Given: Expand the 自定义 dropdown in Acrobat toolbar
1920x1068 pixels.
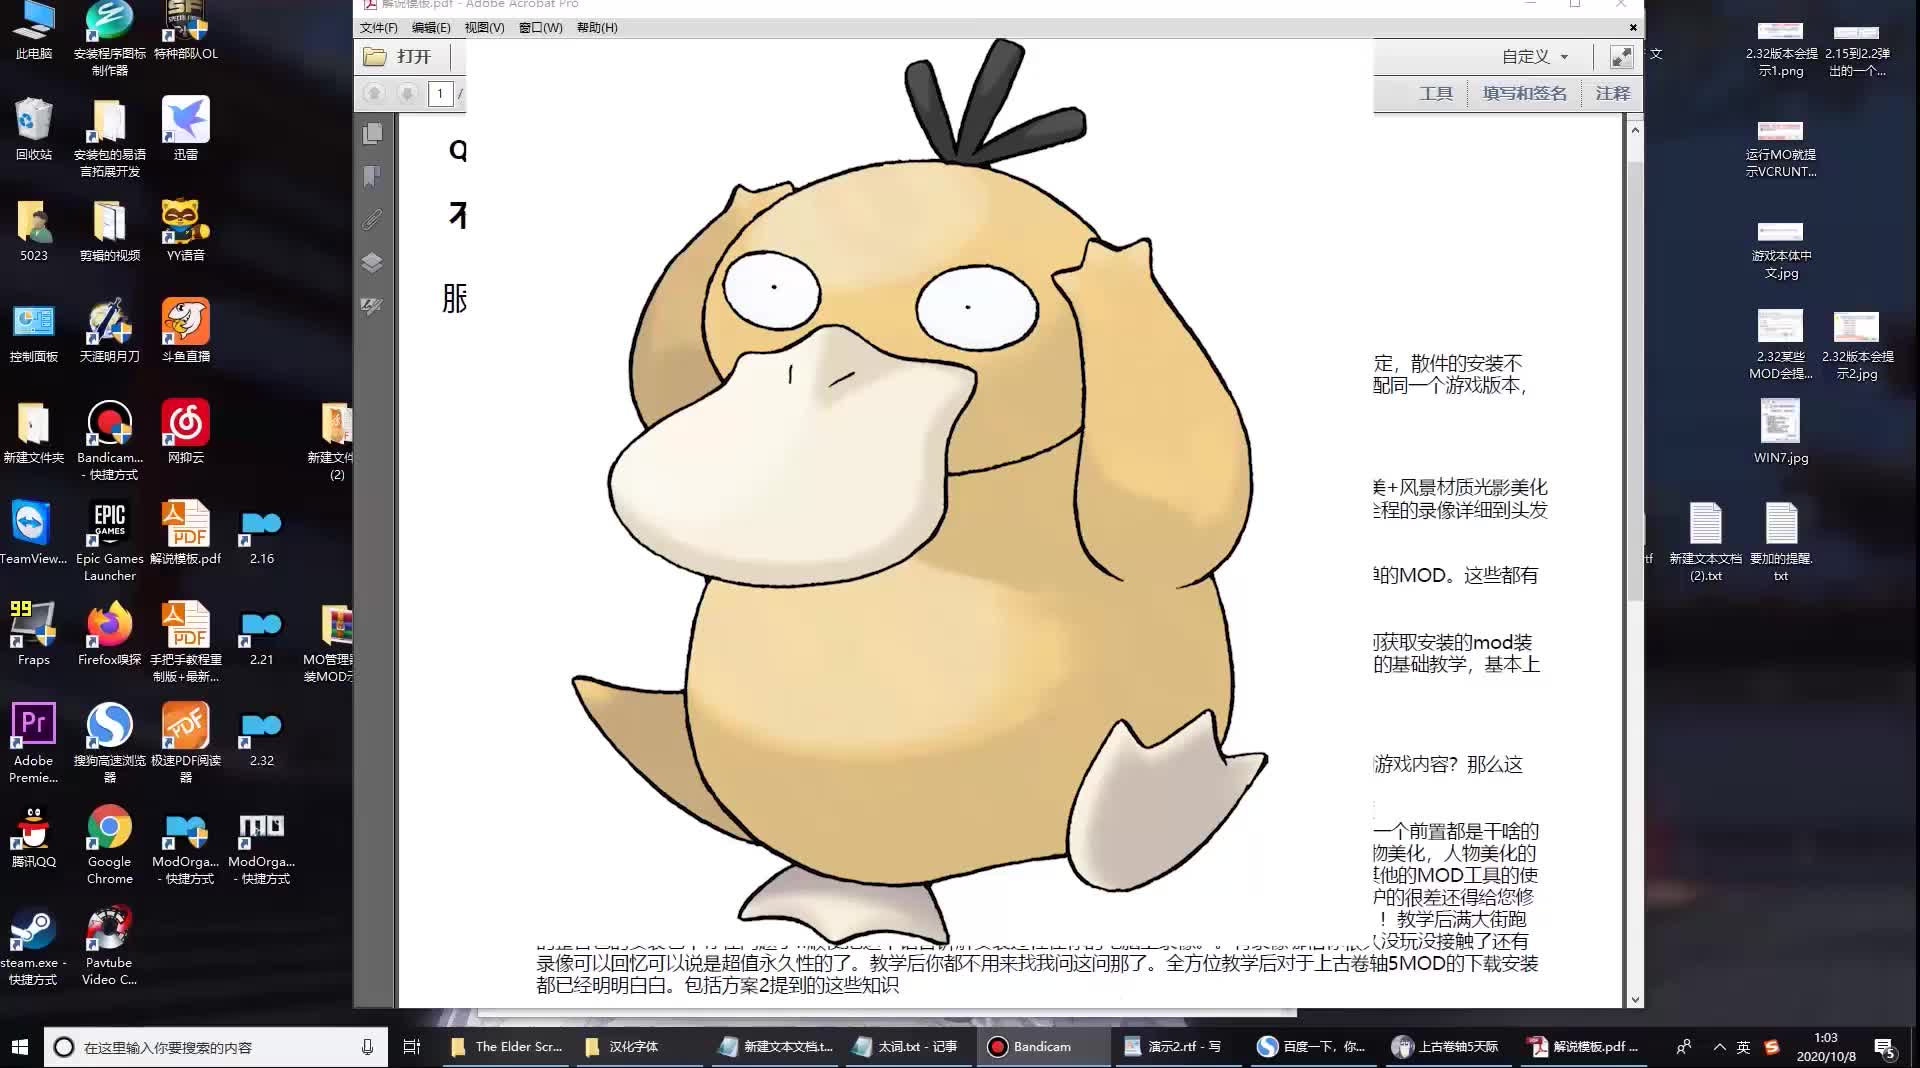Looking at the screenshot, I should coord(1535,57).
